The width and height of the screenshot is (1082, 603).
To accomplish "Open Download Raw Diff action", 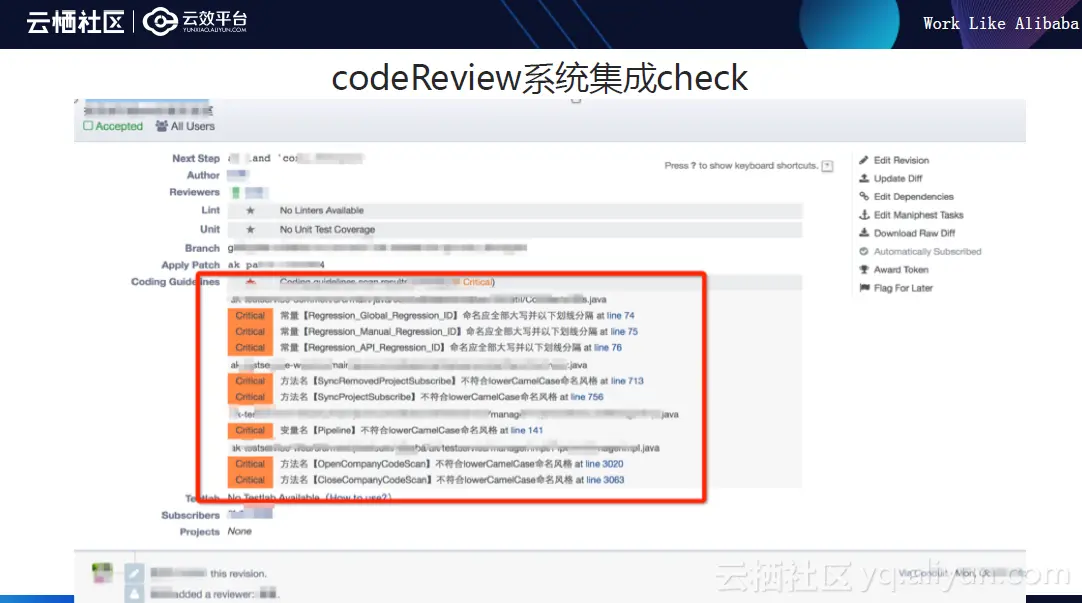I will [x=914, y=233].
